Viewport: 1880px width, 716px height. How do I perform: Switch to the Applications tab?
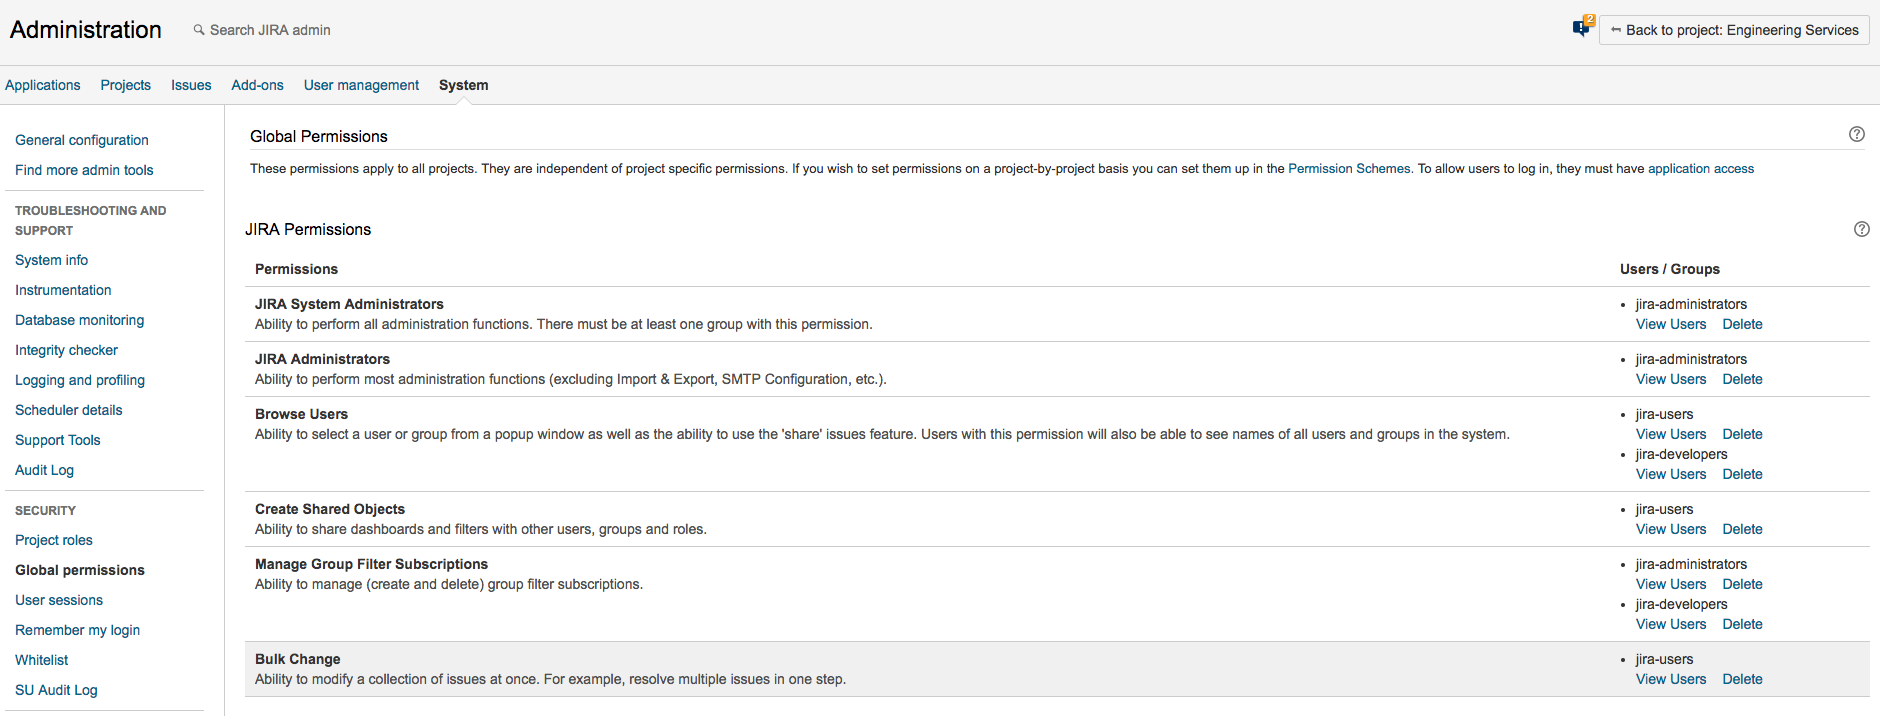(x=43, y=85)
